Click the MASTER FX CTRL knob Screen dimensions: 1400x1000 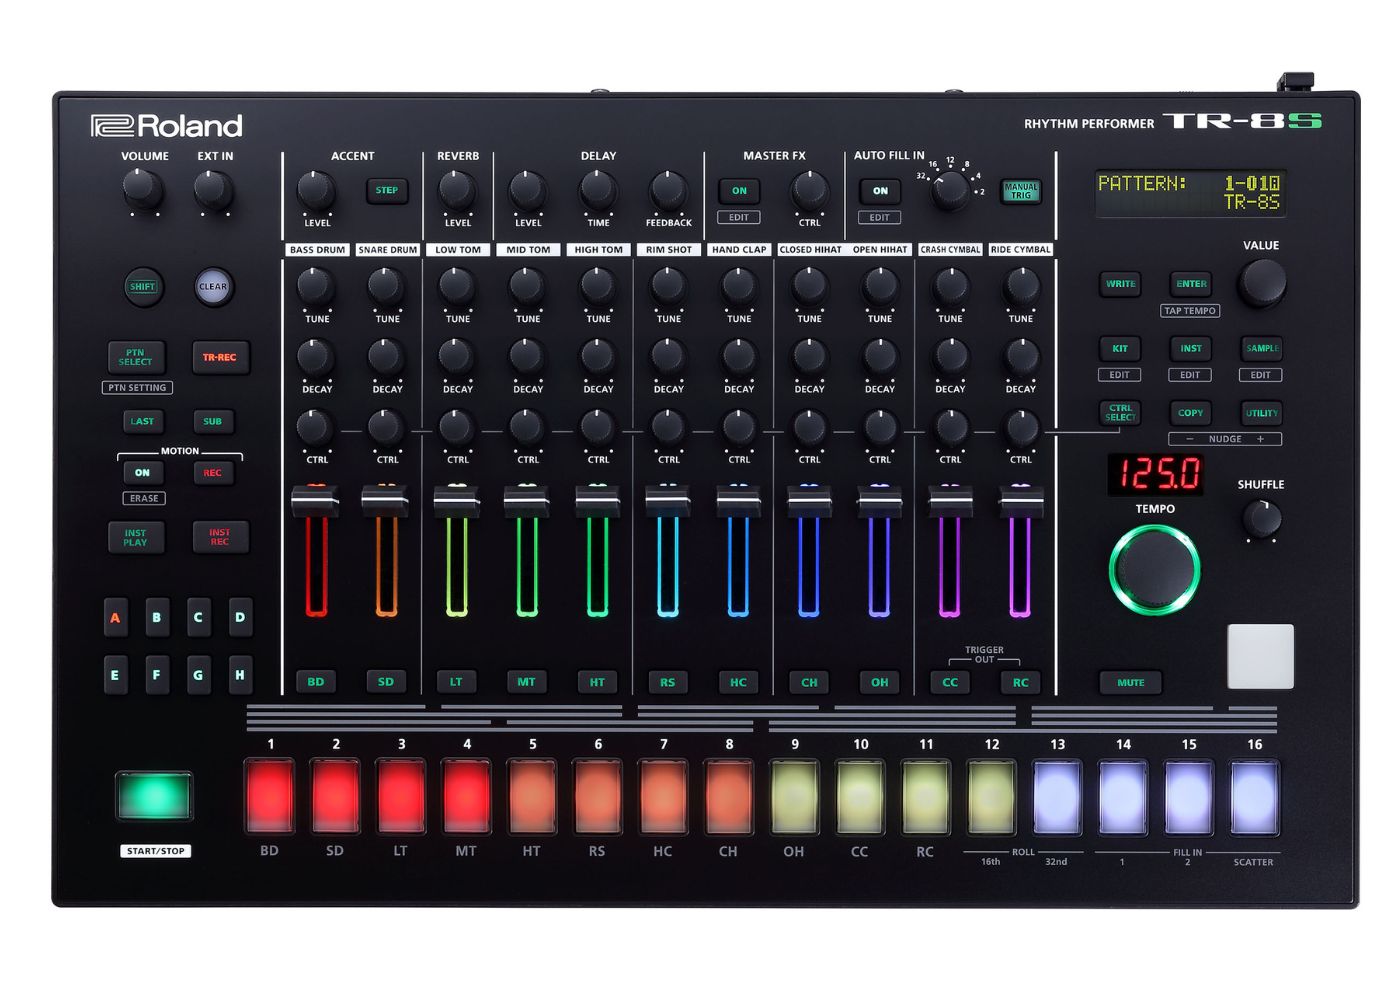click(809, 189)
